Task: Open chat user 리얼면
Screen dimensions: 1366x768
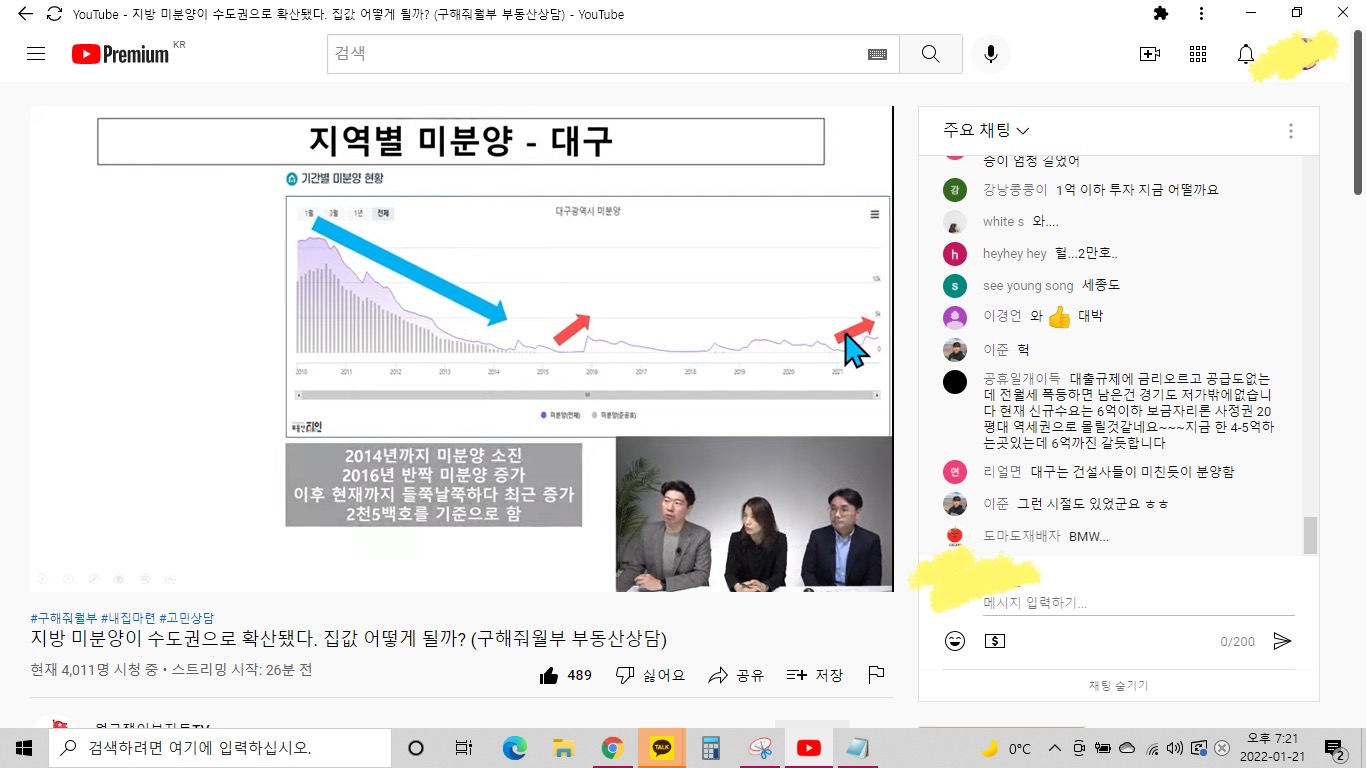Action: [x=1002, y=472]
